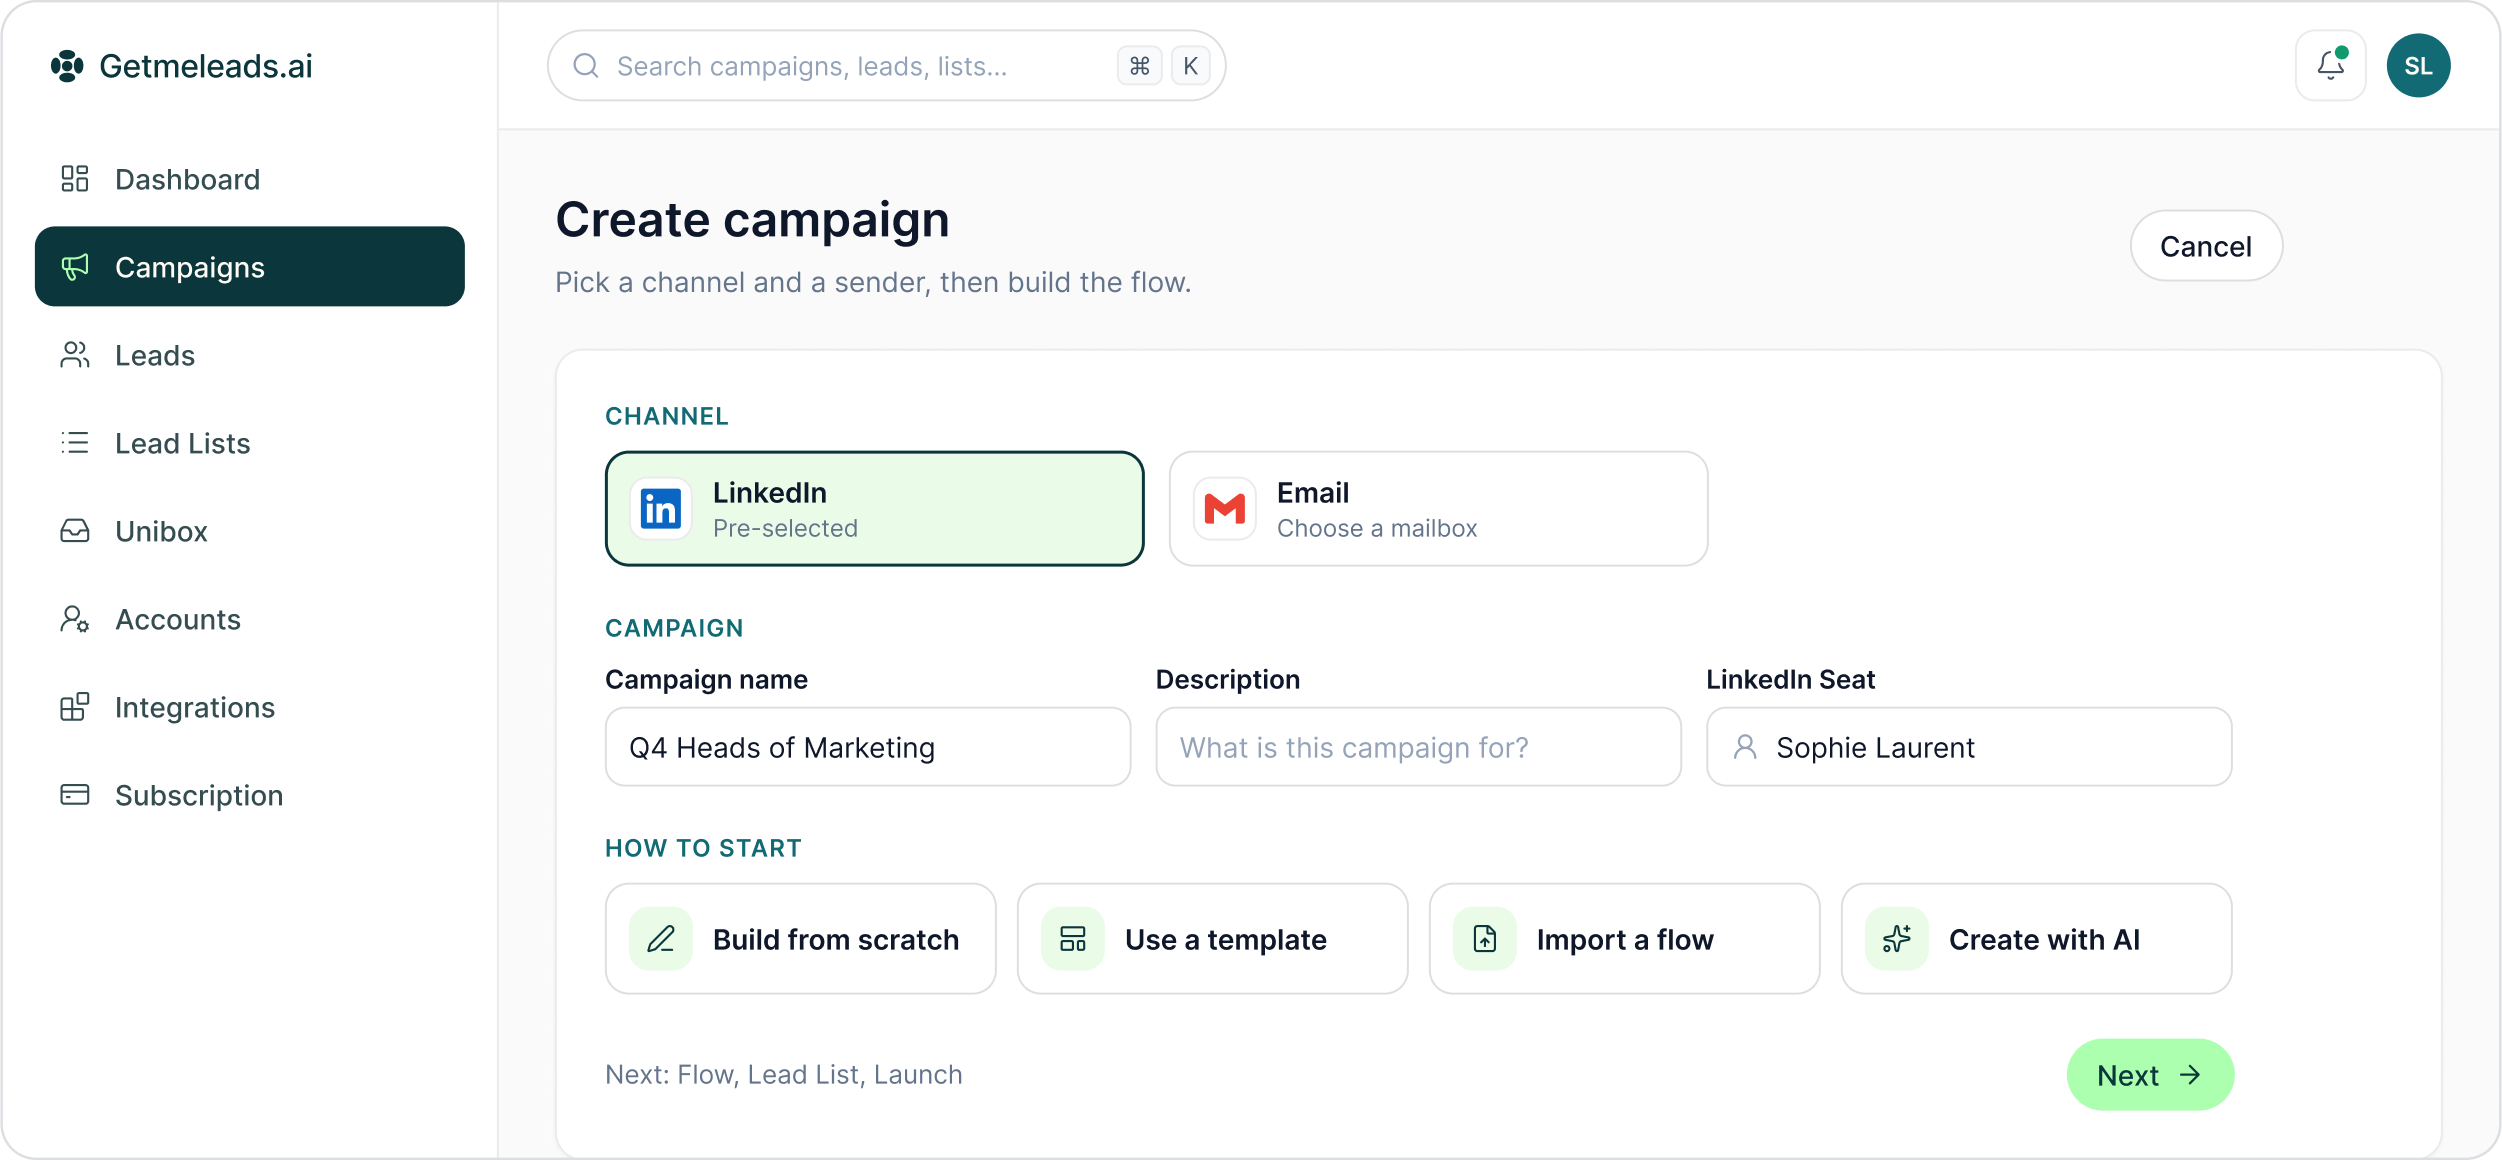Open the SL user avatar menu
This screenshot has height=1160, width=2502.
pyautogui.click(x=2418, y=66)
